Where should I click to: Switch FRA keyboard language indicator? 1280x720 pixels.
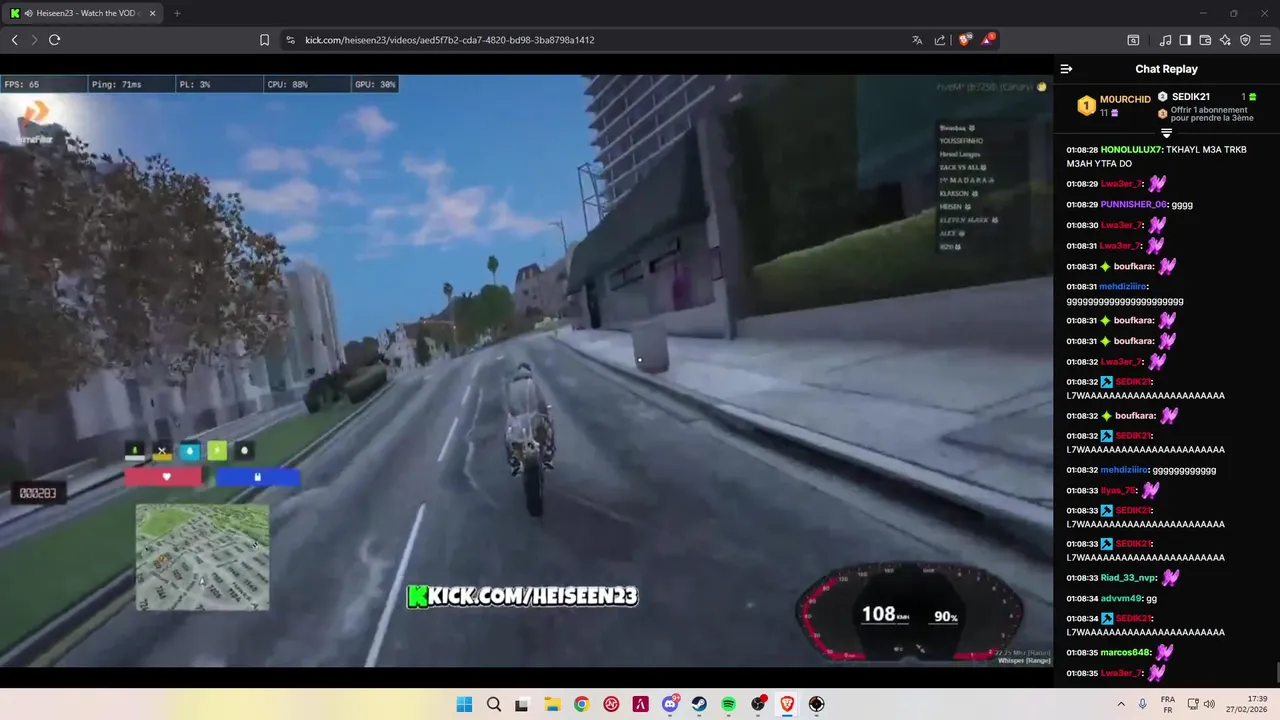pos(1168,704)
